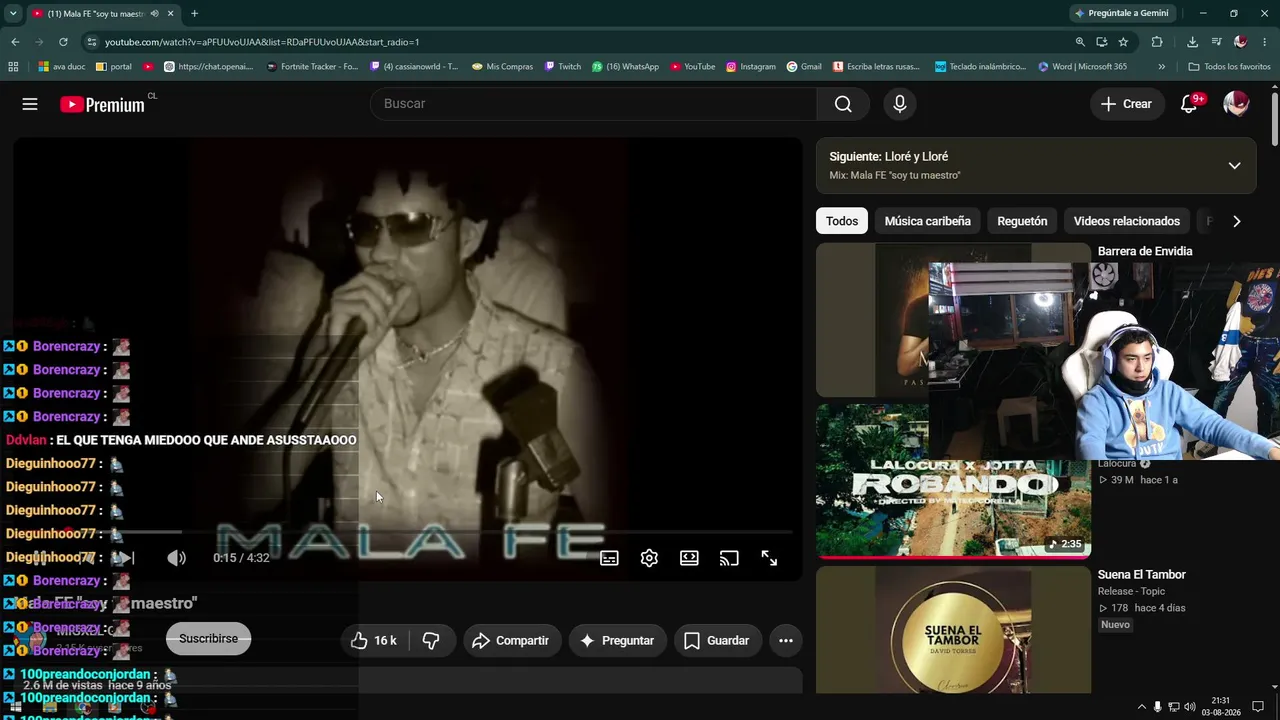Open the YouTube guide hamburger menu

pyautogui.click(x=30, y=104)
